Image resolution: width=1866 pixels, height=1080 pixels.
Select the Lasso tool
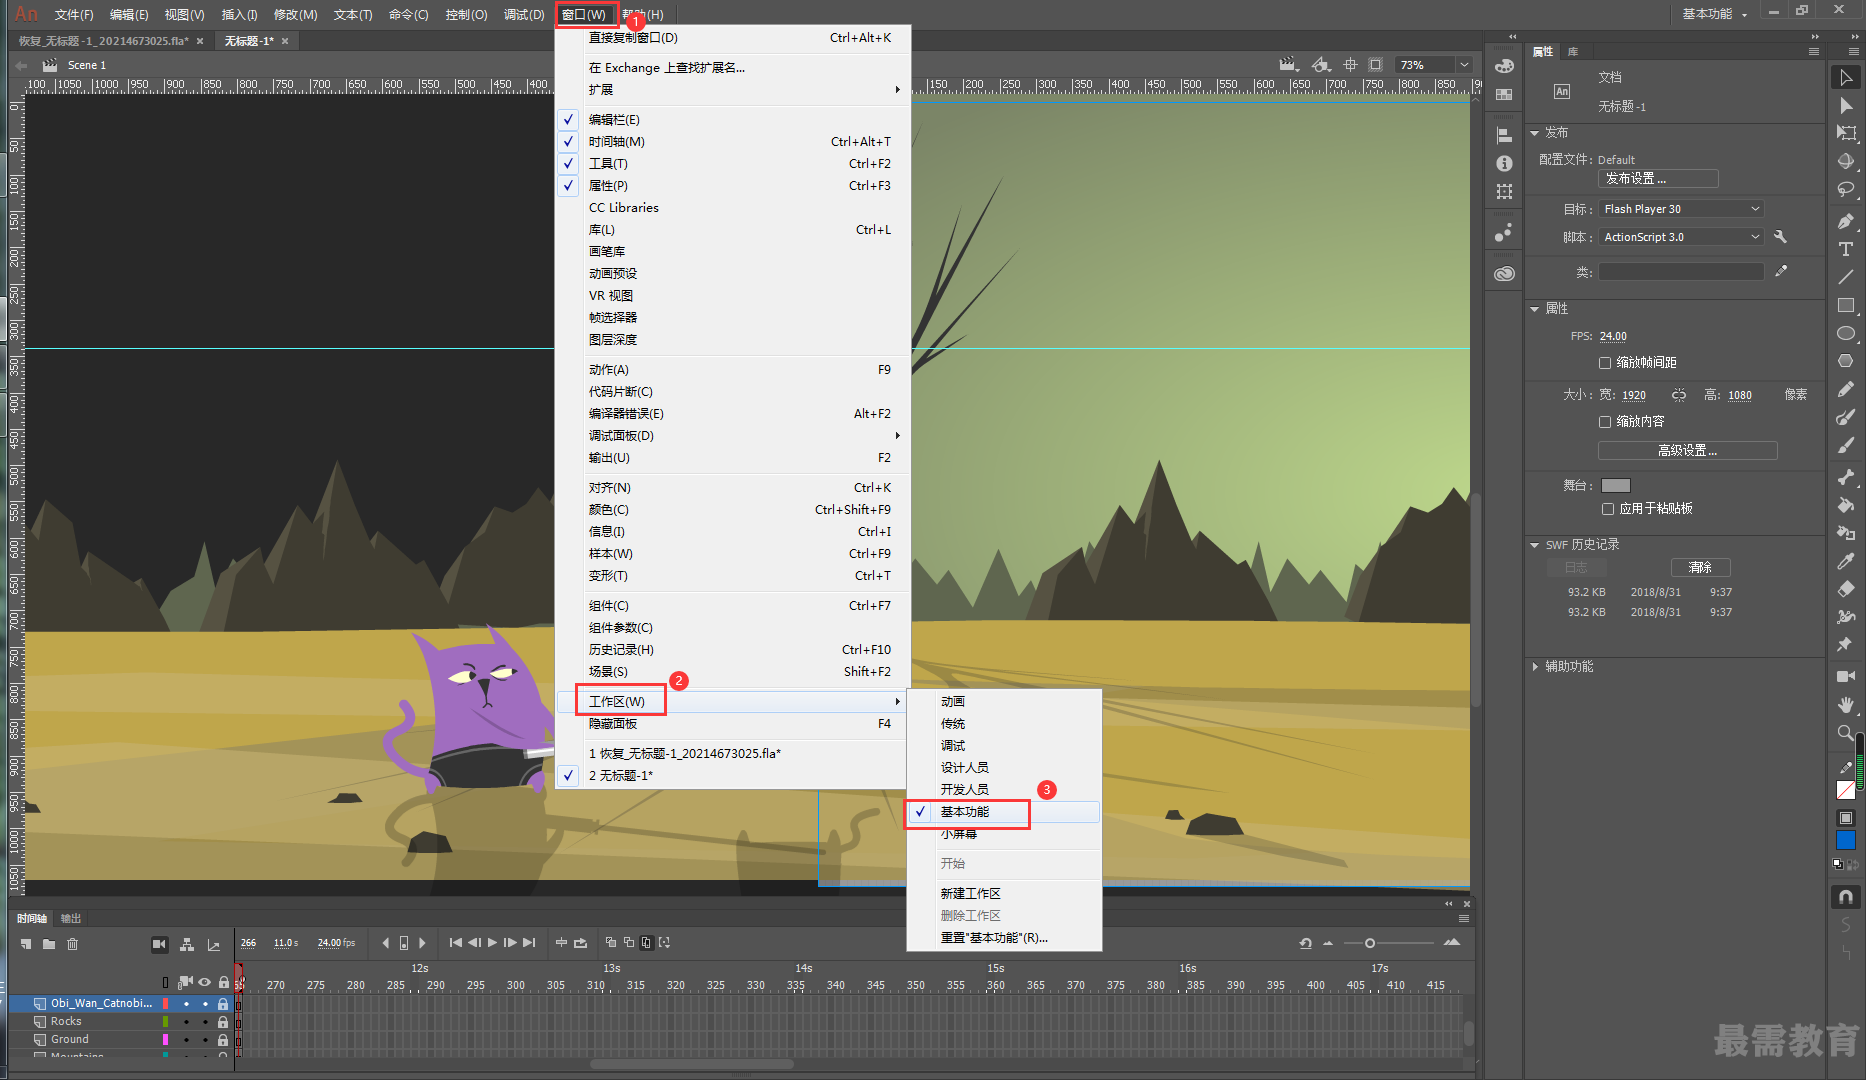pos(1846,189)
